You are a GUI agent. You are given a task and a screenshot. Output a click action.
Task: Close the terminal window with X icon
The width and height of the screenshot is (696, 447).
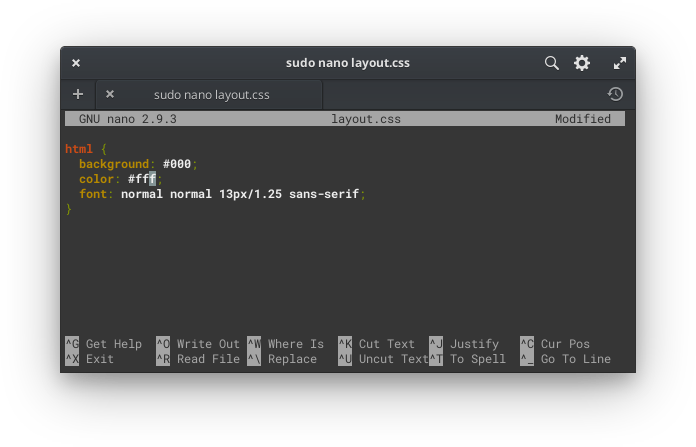click(x=76, y=63)
